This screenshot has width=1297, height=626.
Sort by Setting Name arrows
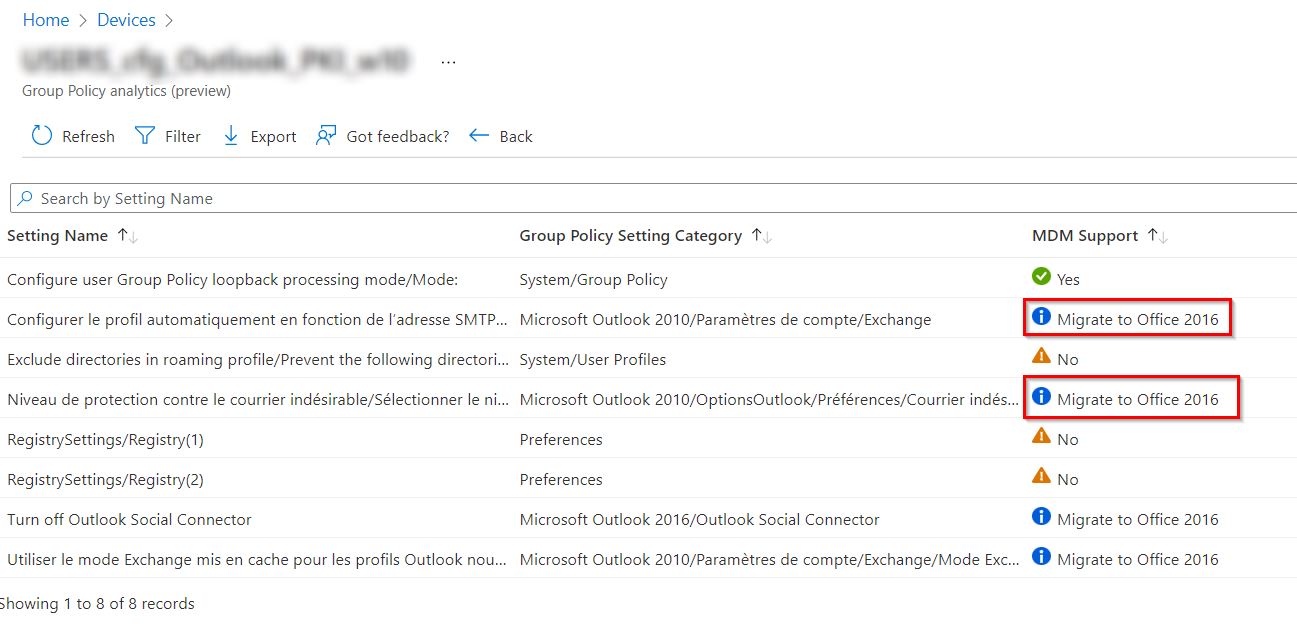(x=127, y=236)
